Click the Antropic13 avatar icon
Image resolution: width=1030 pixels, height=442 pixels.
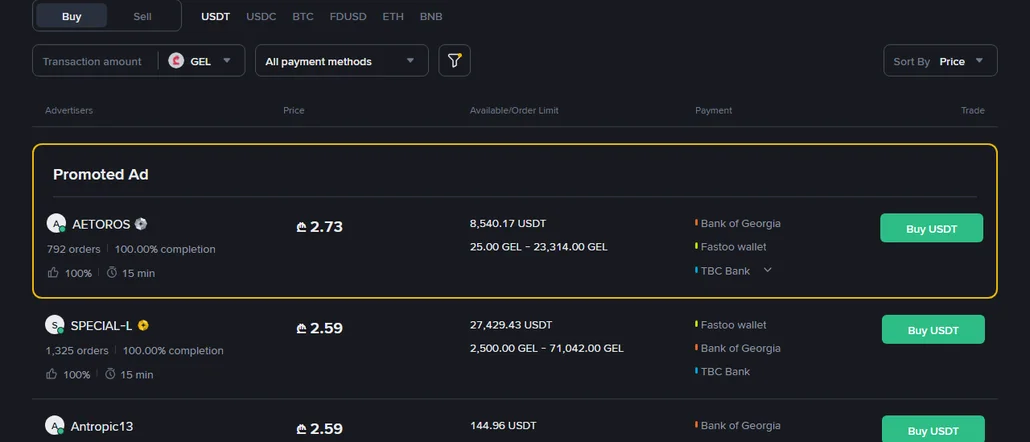click(55, 426)
